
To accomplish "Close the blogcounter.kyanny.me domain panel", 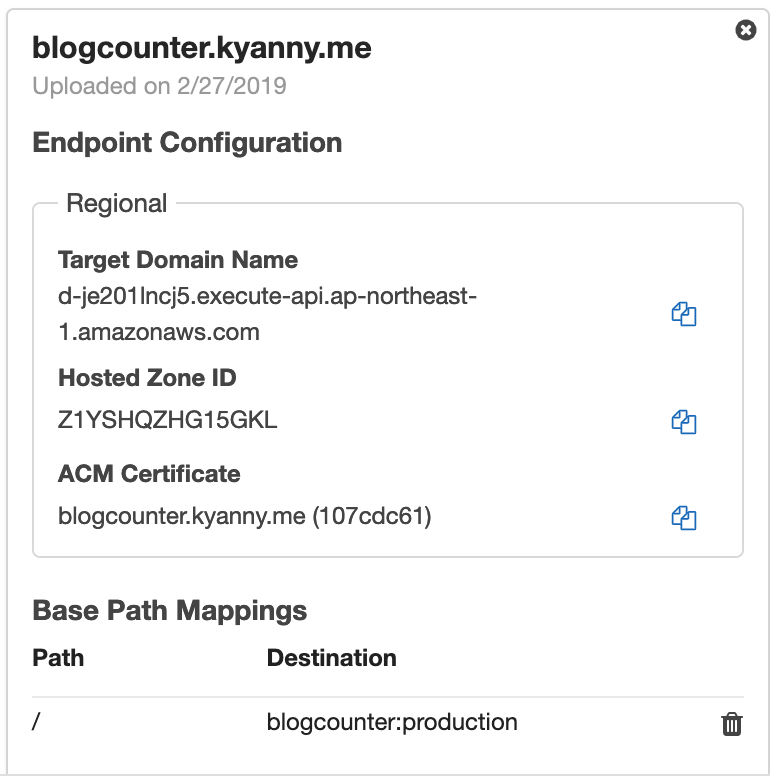I will (746, 30).
